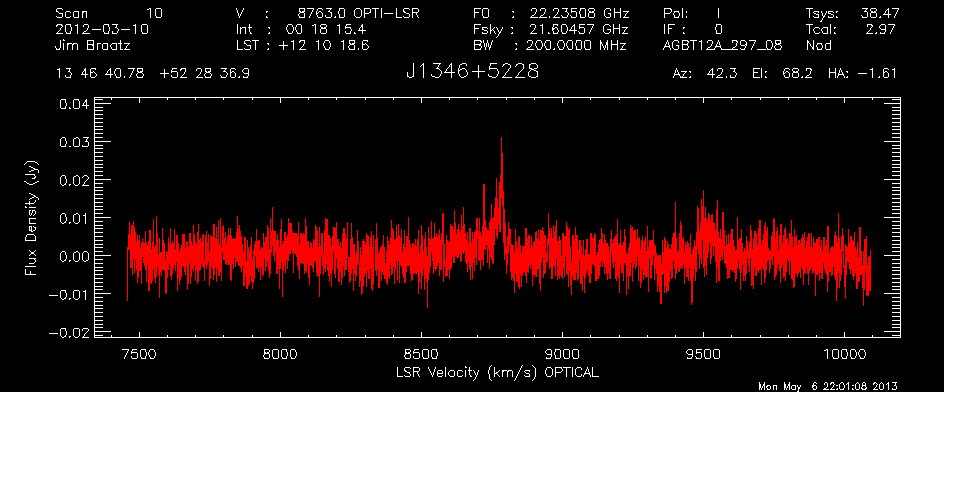Click the azimuth value 42.3

pos(722,73)
